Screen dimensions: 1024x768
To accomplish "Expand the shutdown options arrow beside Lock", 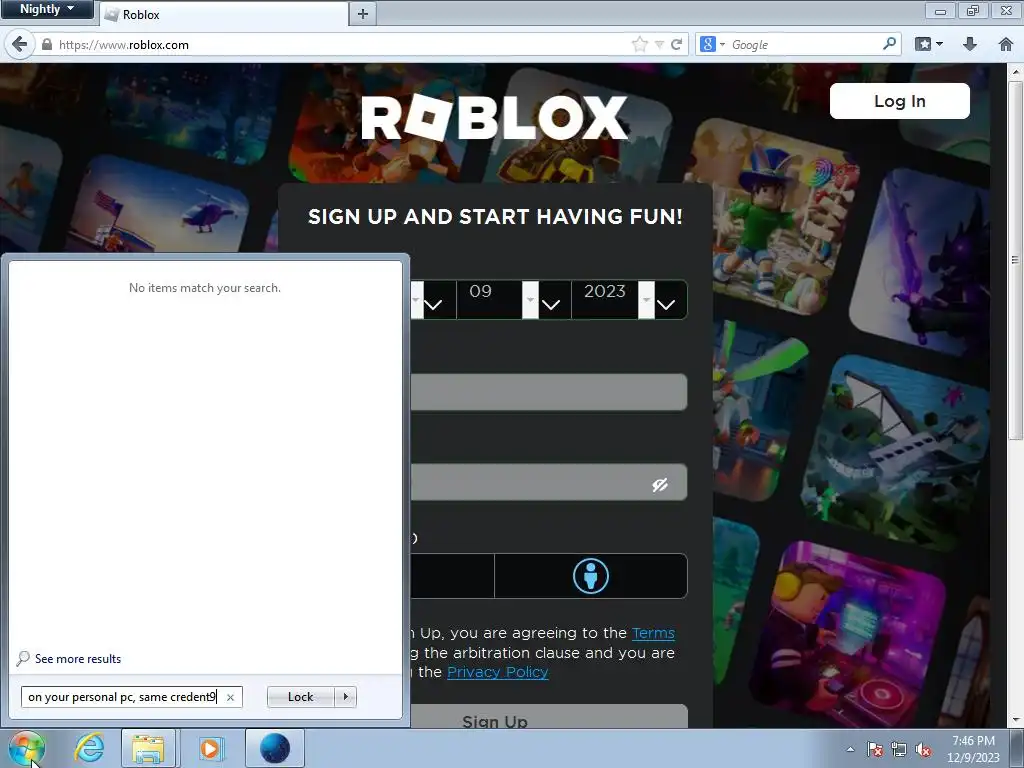I will click(345, 697).
